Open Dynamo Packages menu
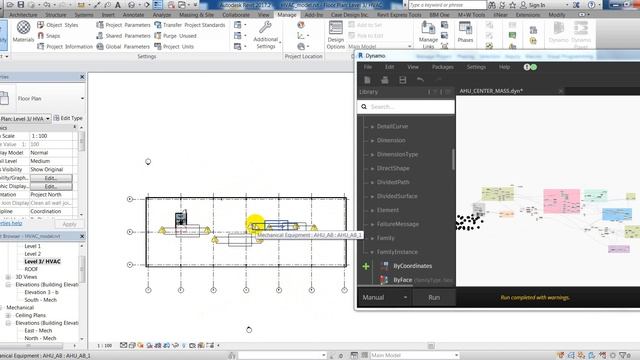This screenshot has height=360, width=640. pyautogui.click(x=442, y=67)
